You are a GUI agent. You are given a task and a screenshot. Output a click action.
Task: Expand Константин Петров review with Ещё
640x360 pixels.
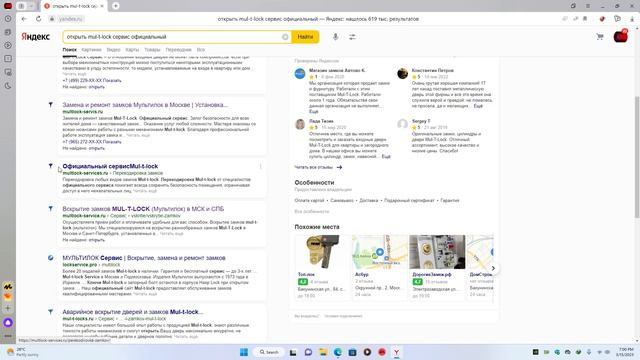coord(478,106)
